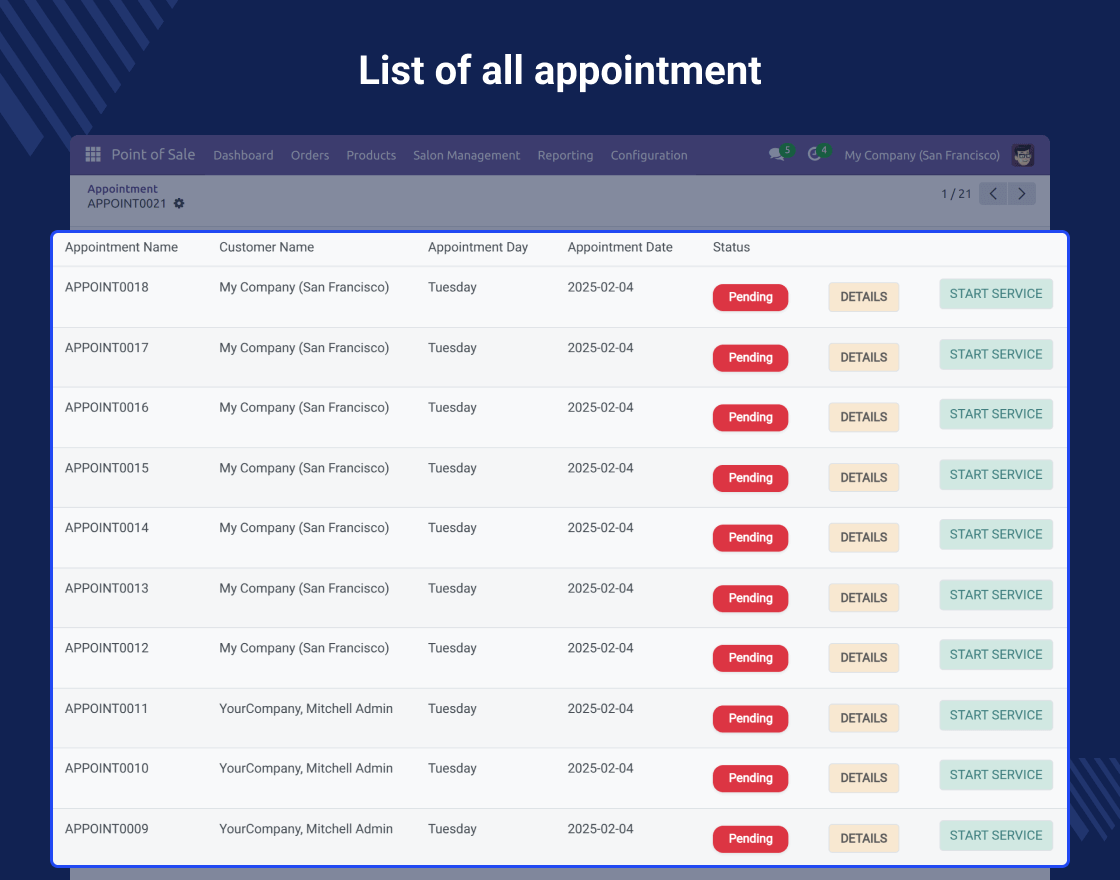This screenshot has width=1120, height=880.
Task: Click Details for APPOINT0013
Action: click(x=864, y=598)
